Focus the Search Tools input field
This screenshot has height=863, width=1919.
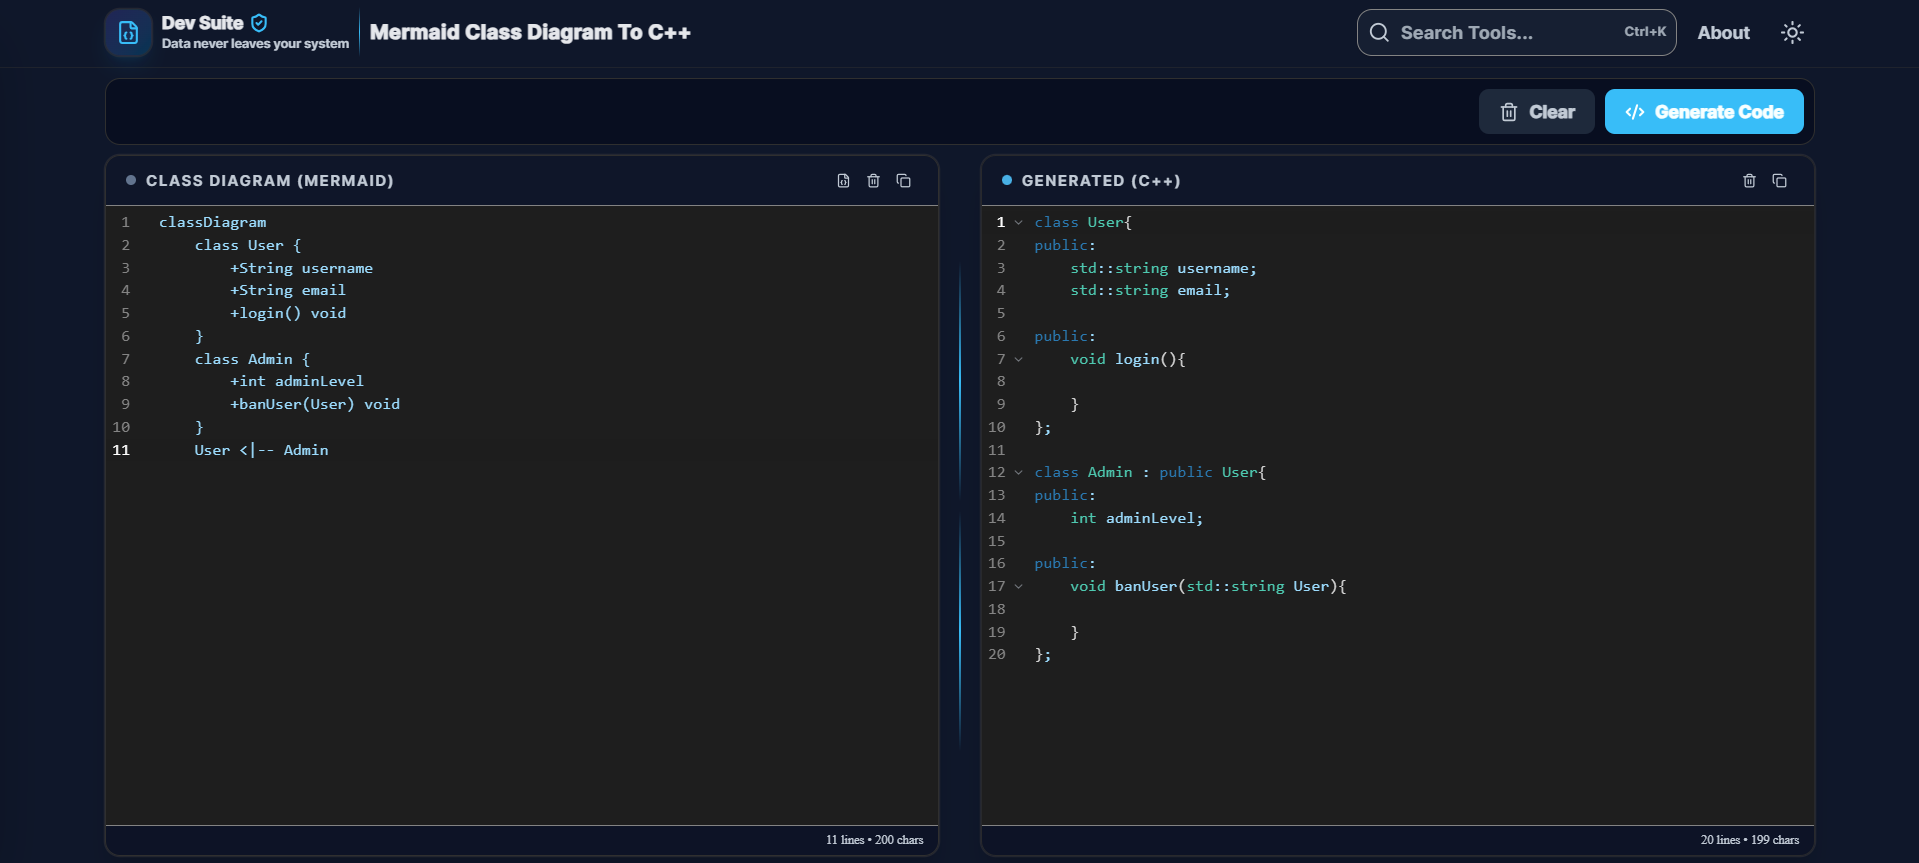pyautogui.click(x=1516, y=33)
